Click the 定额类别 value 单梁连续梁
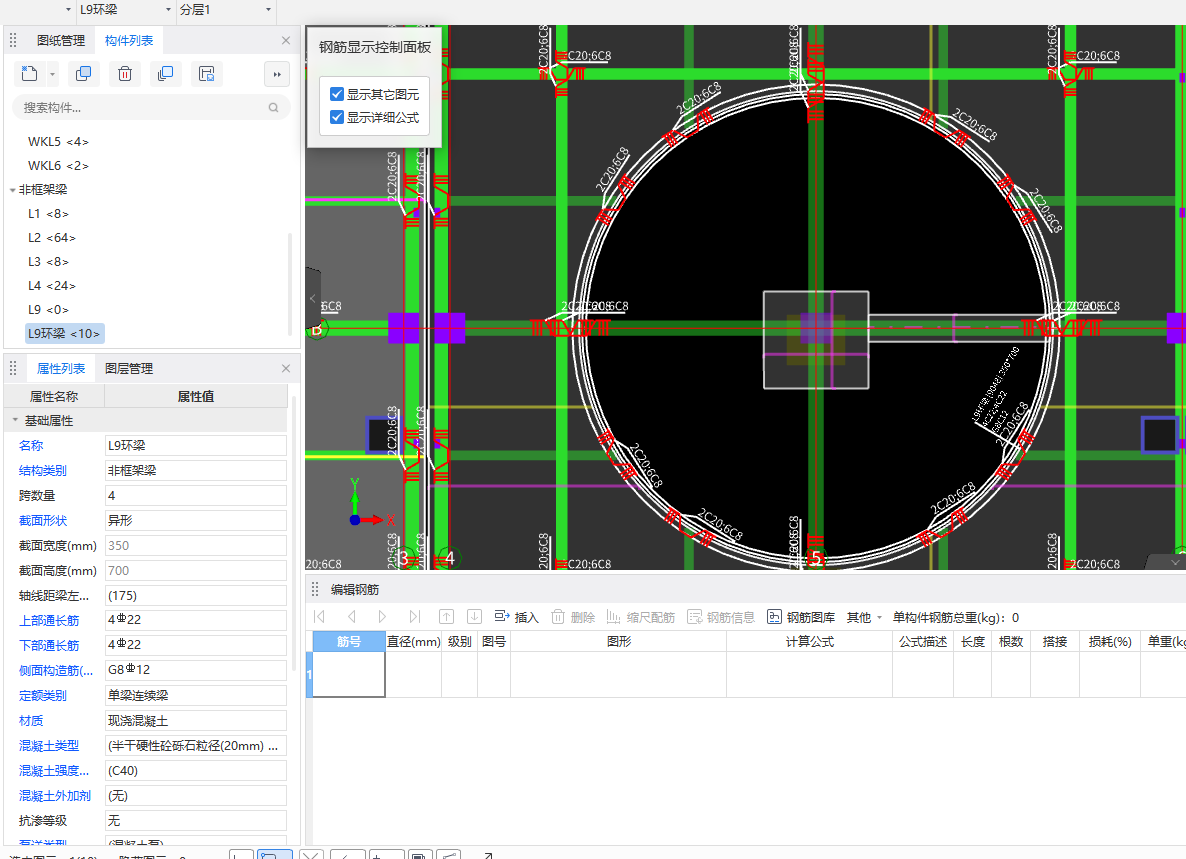The image size is (1186, 859). (x=196, y=696)
